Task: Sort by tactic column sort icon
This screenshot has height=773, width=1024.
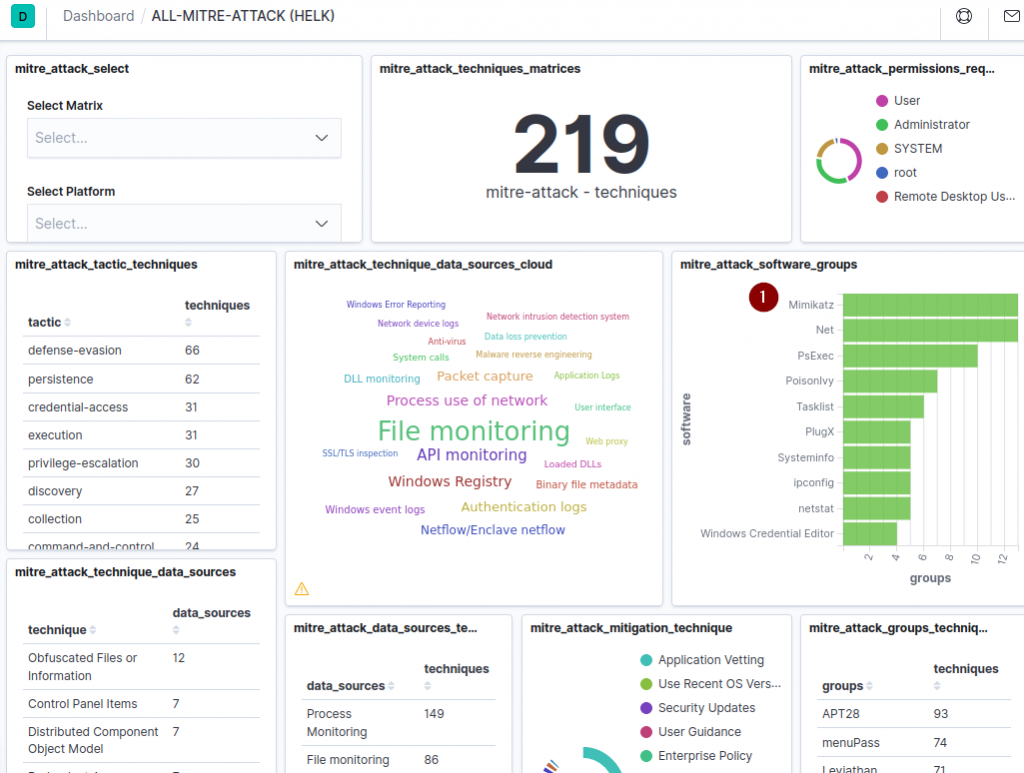Action: (67, 323)
